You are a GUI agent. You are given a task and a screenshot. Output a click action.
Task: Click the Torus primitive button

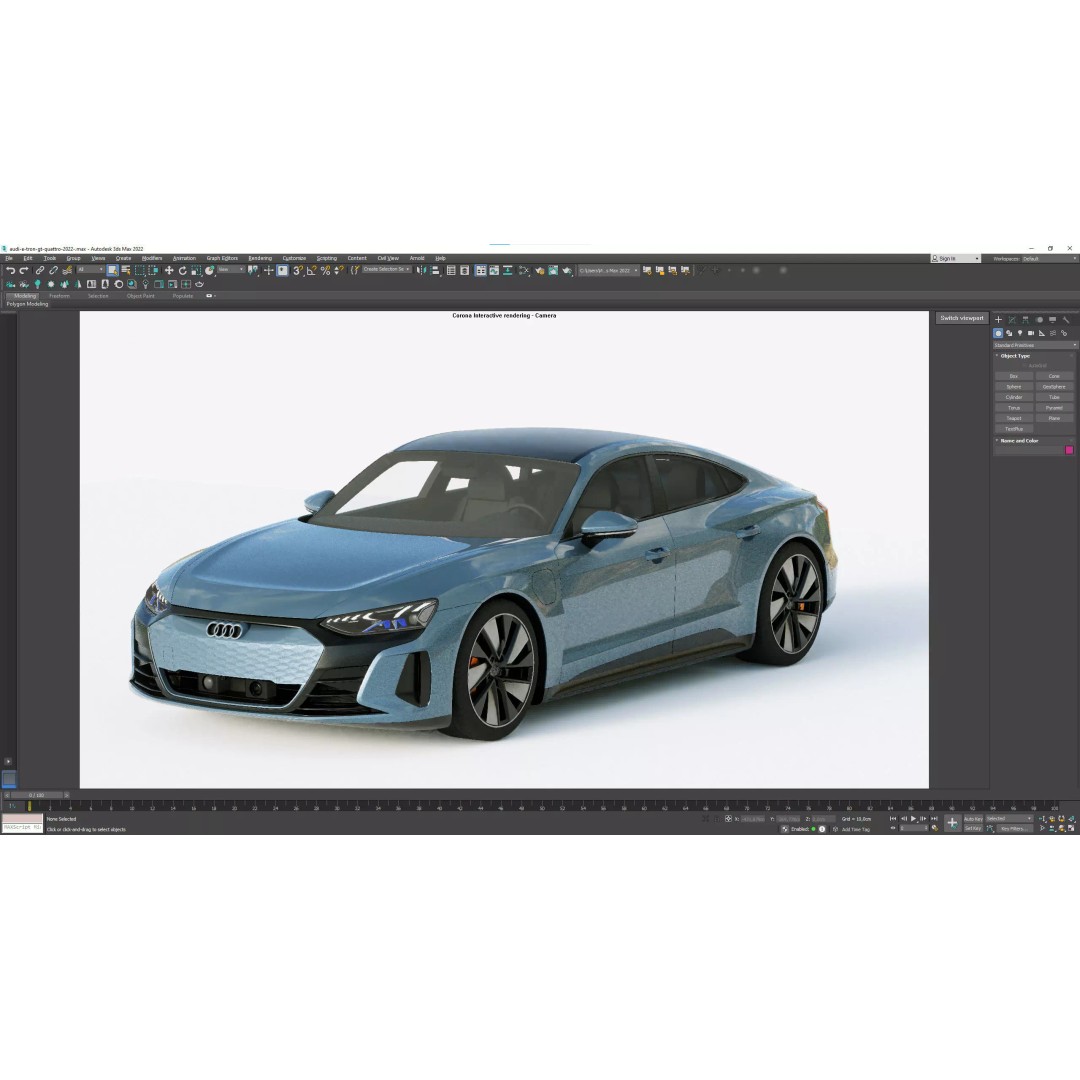tap(1014, 408)
